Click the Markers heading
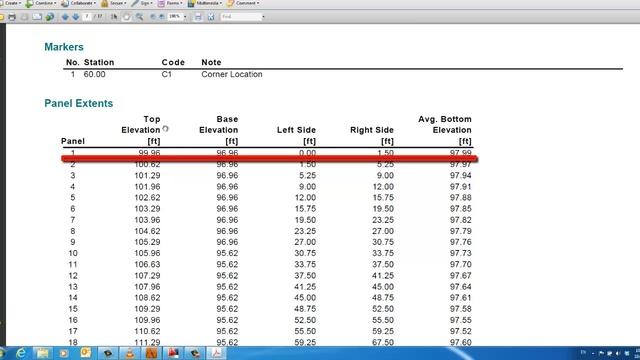Image resolution: width=640 pixels, height=360 pixels. pos(64,47)
